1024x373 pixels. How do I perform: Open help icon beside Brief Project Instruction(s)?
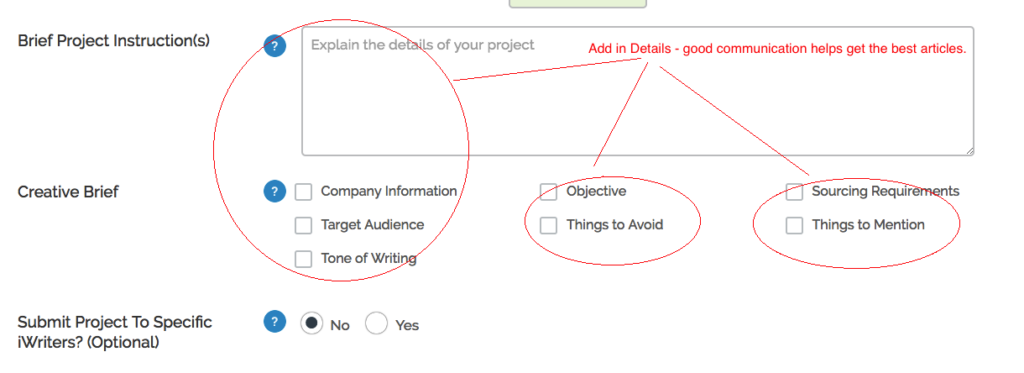click(x=275, y=46)
